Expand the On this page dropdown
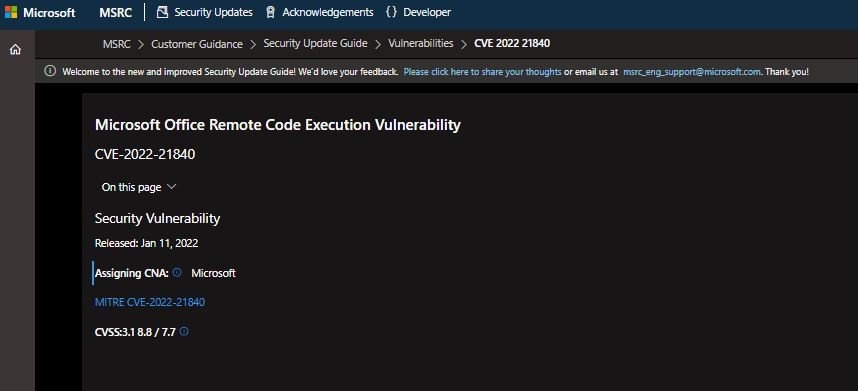 click(x=139, y=187)
